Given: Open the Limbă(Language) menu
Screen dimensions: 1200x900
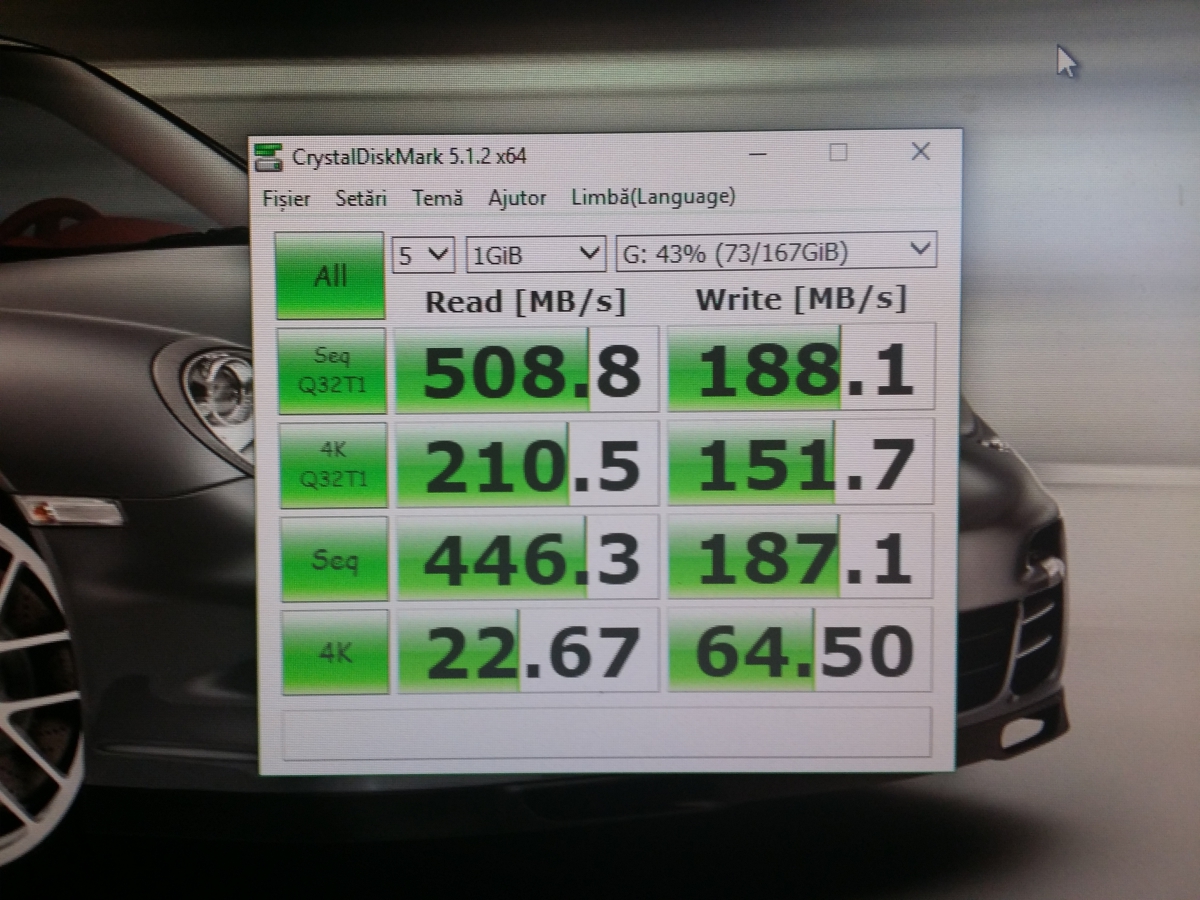Looking at the screenshot, I should pyautogui.click(x=653, y=197).
